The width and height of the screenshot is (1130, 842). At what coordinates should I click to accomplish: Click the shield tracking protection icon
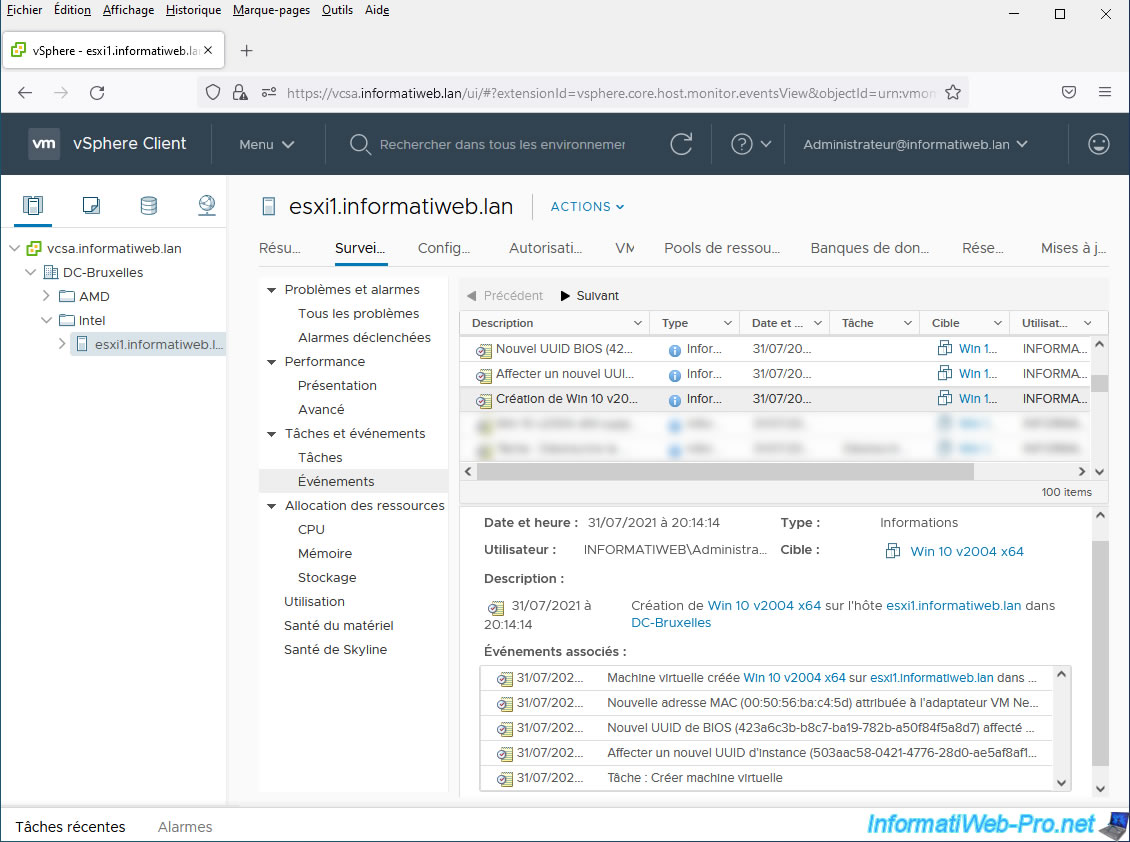[x=213, y=92]
